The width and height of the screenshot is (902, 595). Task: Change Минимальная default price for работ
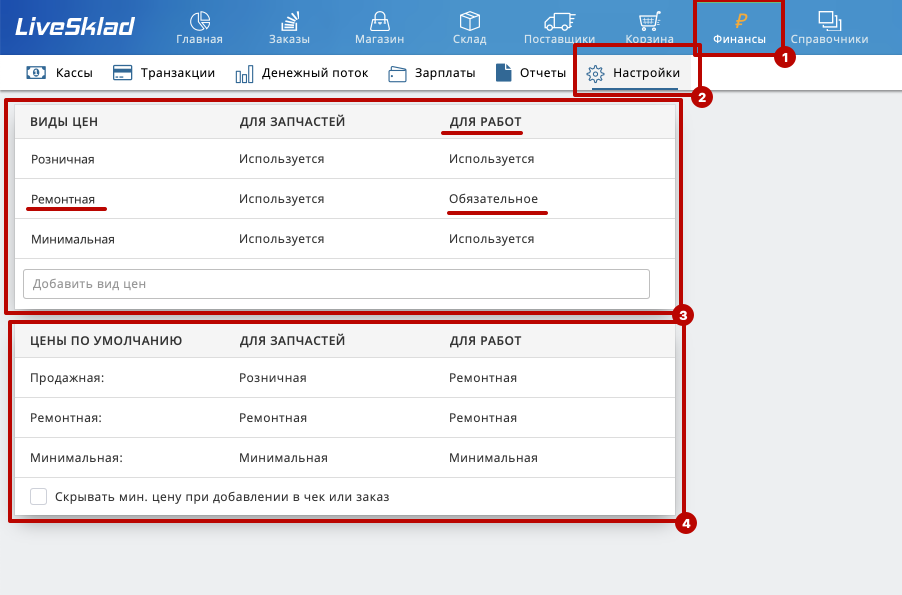click(494, 458)
